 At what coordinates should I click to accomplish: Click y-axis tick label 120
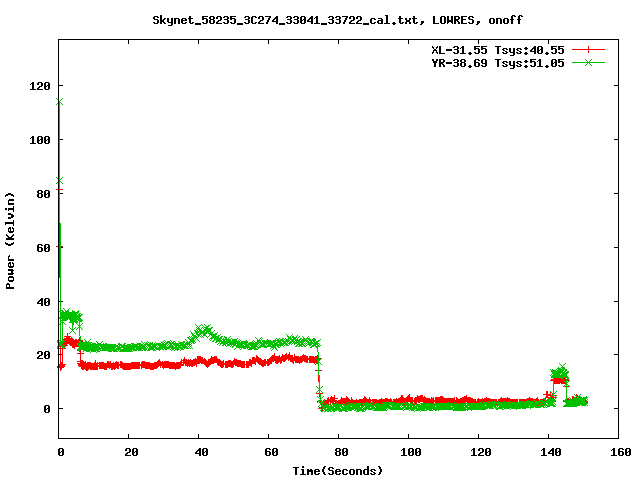pos(40,86)
